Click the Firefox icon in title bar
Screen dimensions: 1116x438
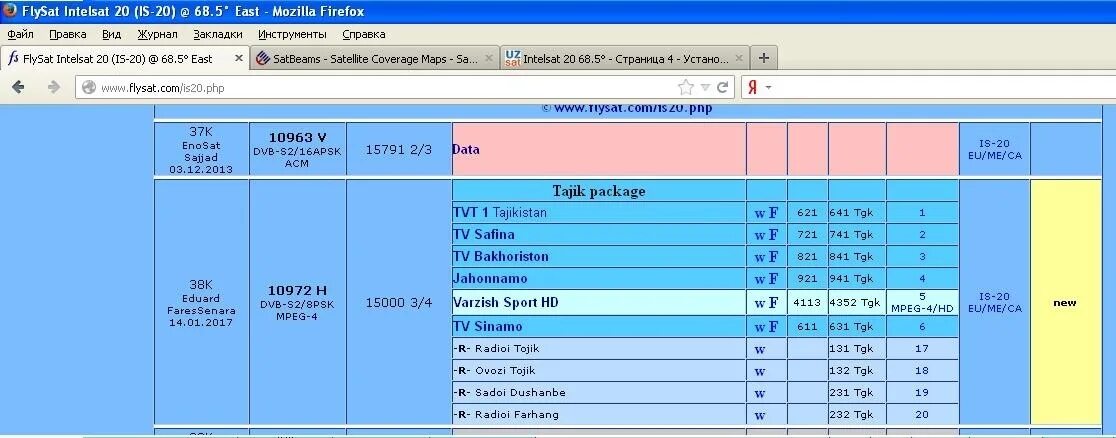click(x=11, y=11)
